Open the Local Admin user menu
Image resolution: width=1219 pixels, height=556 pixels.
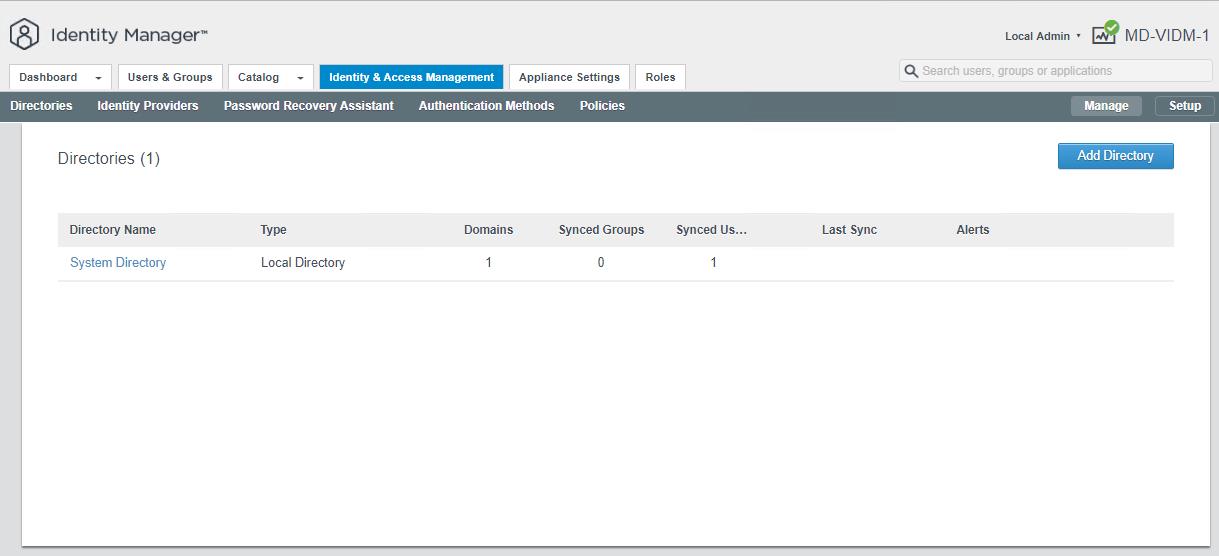(1043, 36)
